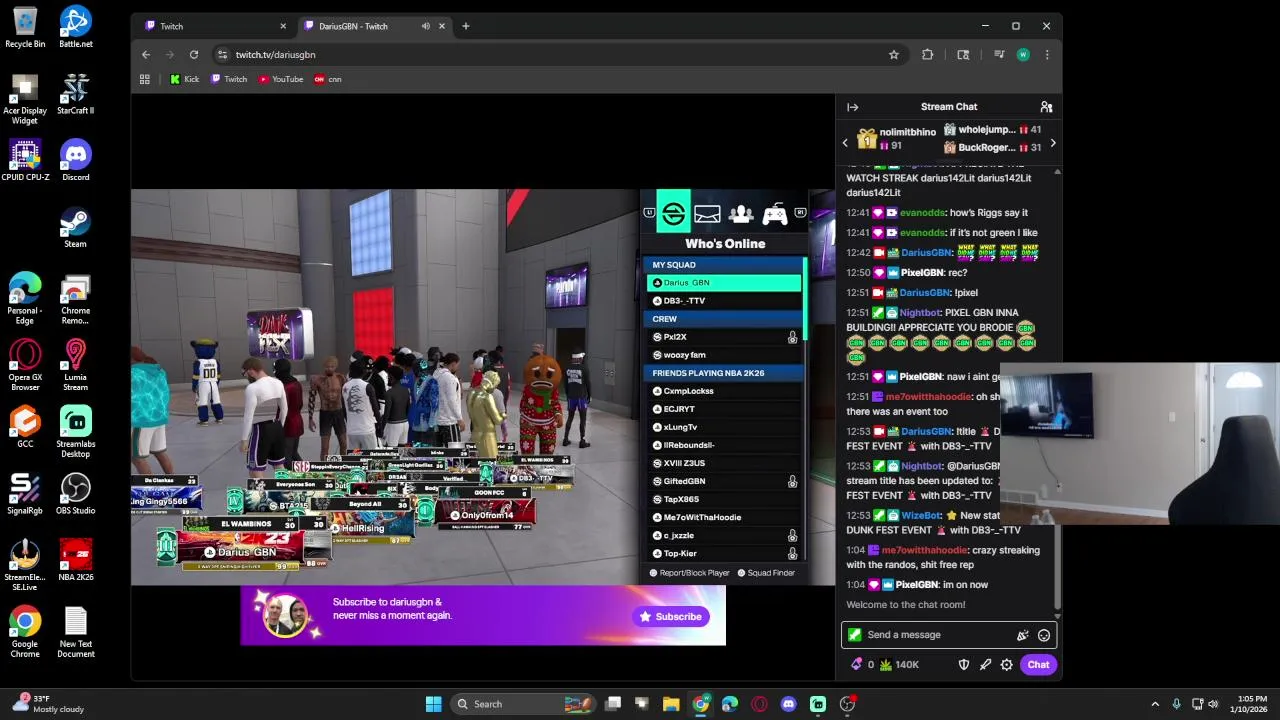
Task: Show hidden system tray icons
Action: [1155, 704]
